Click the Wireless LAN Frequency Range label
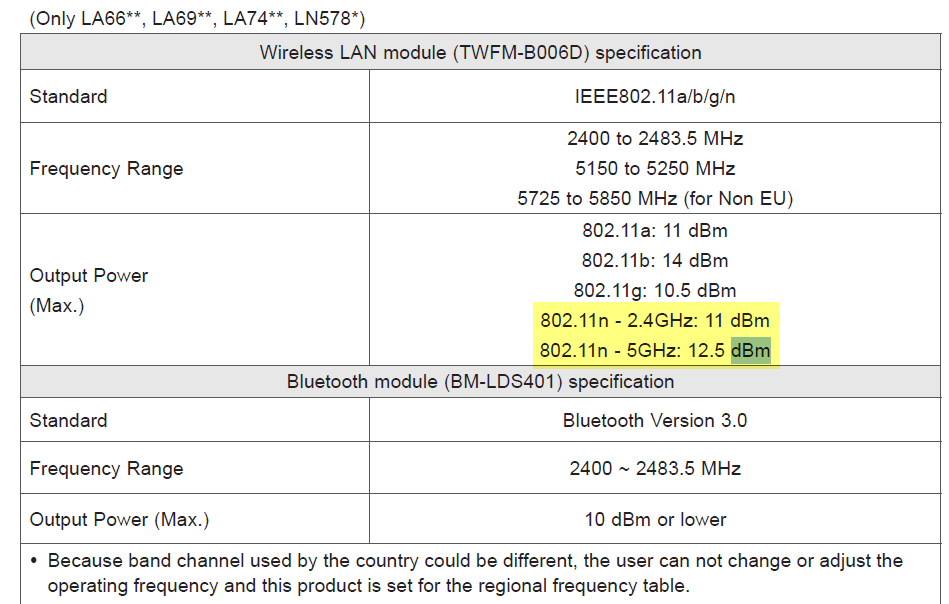This screenshot has height=604, width=949. (x=107, y=168)
